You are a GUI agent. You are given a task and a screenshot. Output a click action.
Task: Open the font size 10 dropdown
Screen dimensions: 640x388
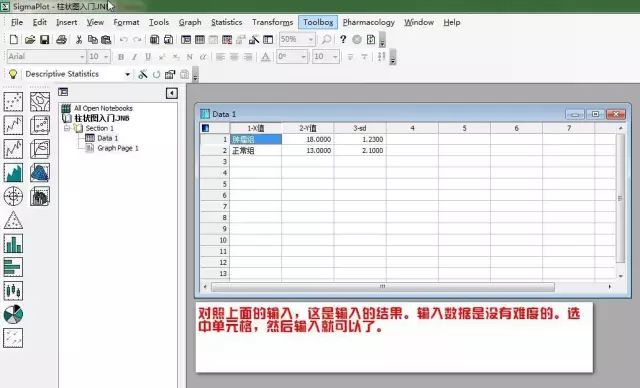coord(106,57)
